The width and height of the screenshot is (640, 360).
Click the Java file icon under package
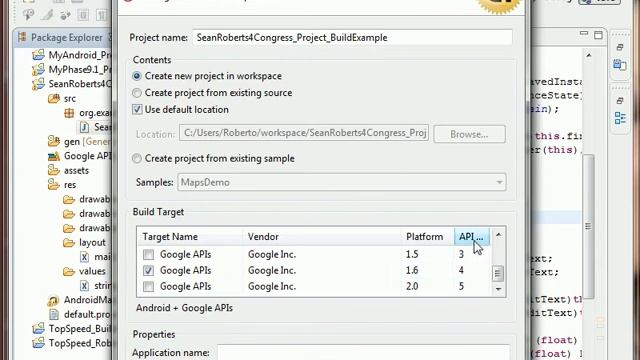pos(84,127)
